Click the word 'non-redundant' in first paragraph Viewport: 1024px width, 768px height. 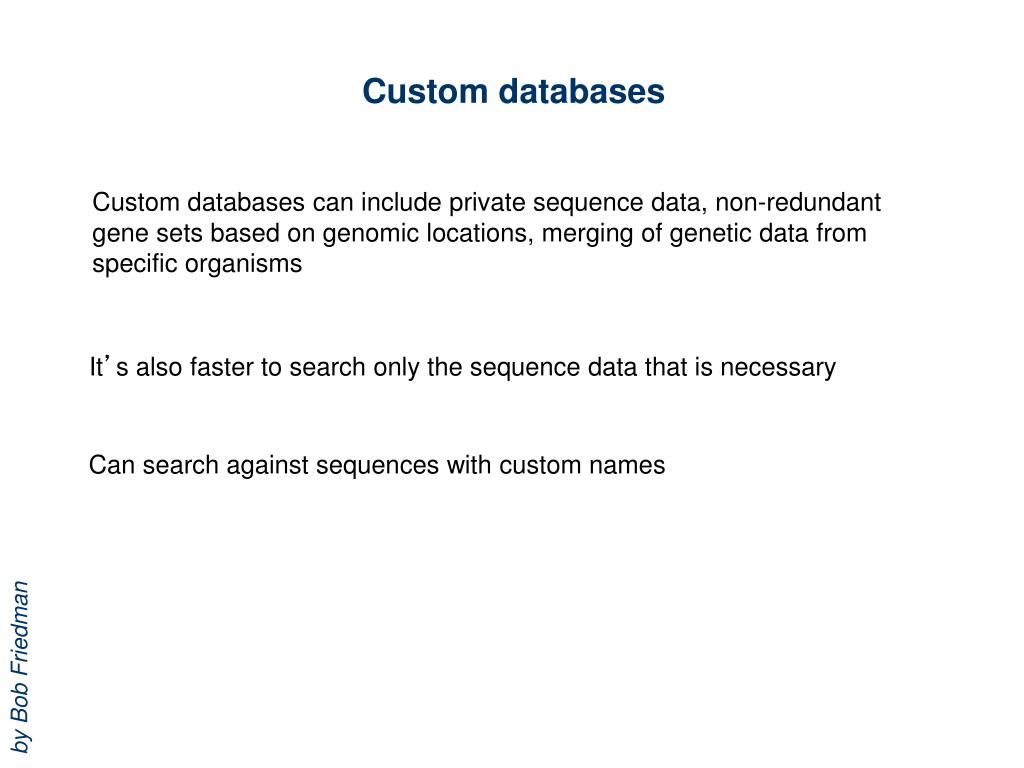click(x=798, y=202)
